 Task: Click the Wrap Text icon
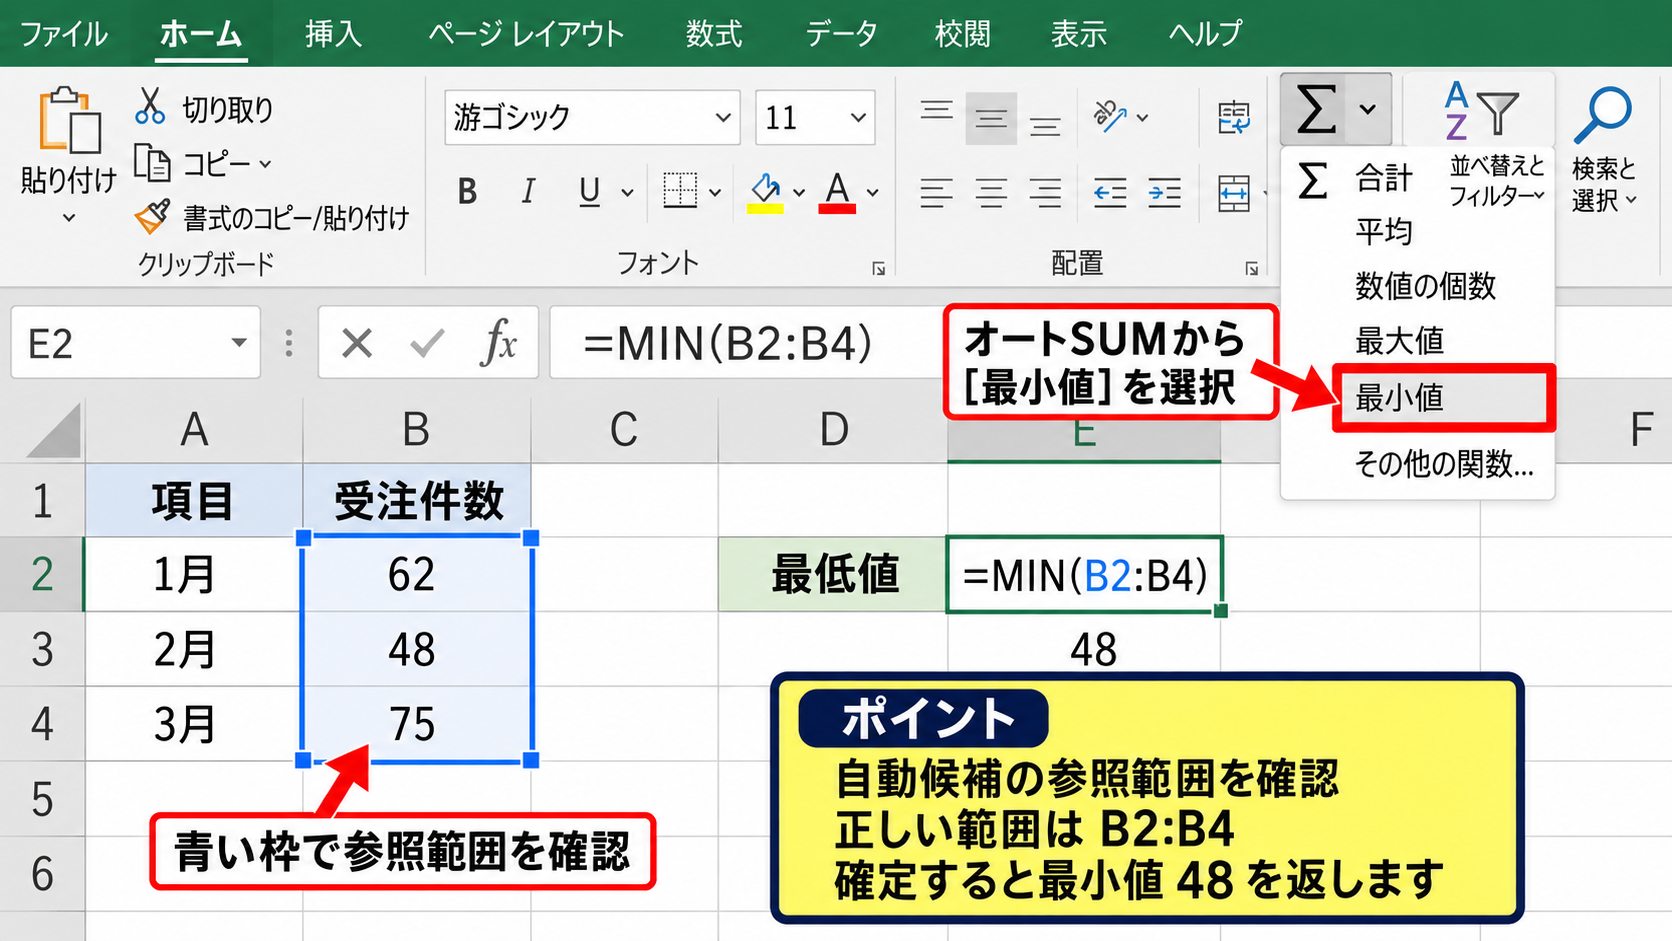click(1234, 117)
